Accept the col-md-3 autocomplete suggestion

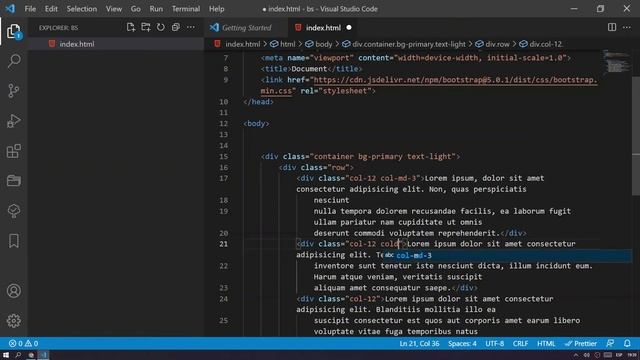(506, 255)
